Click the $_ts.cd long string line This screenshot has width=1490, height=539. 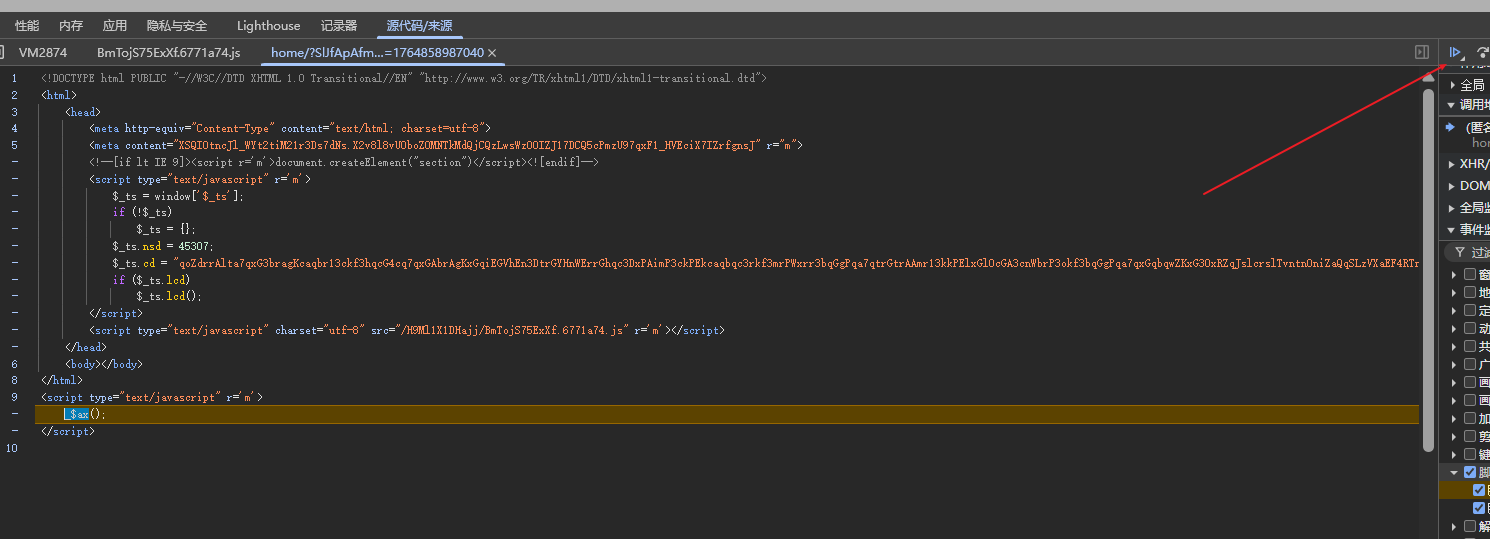(766, 263)
